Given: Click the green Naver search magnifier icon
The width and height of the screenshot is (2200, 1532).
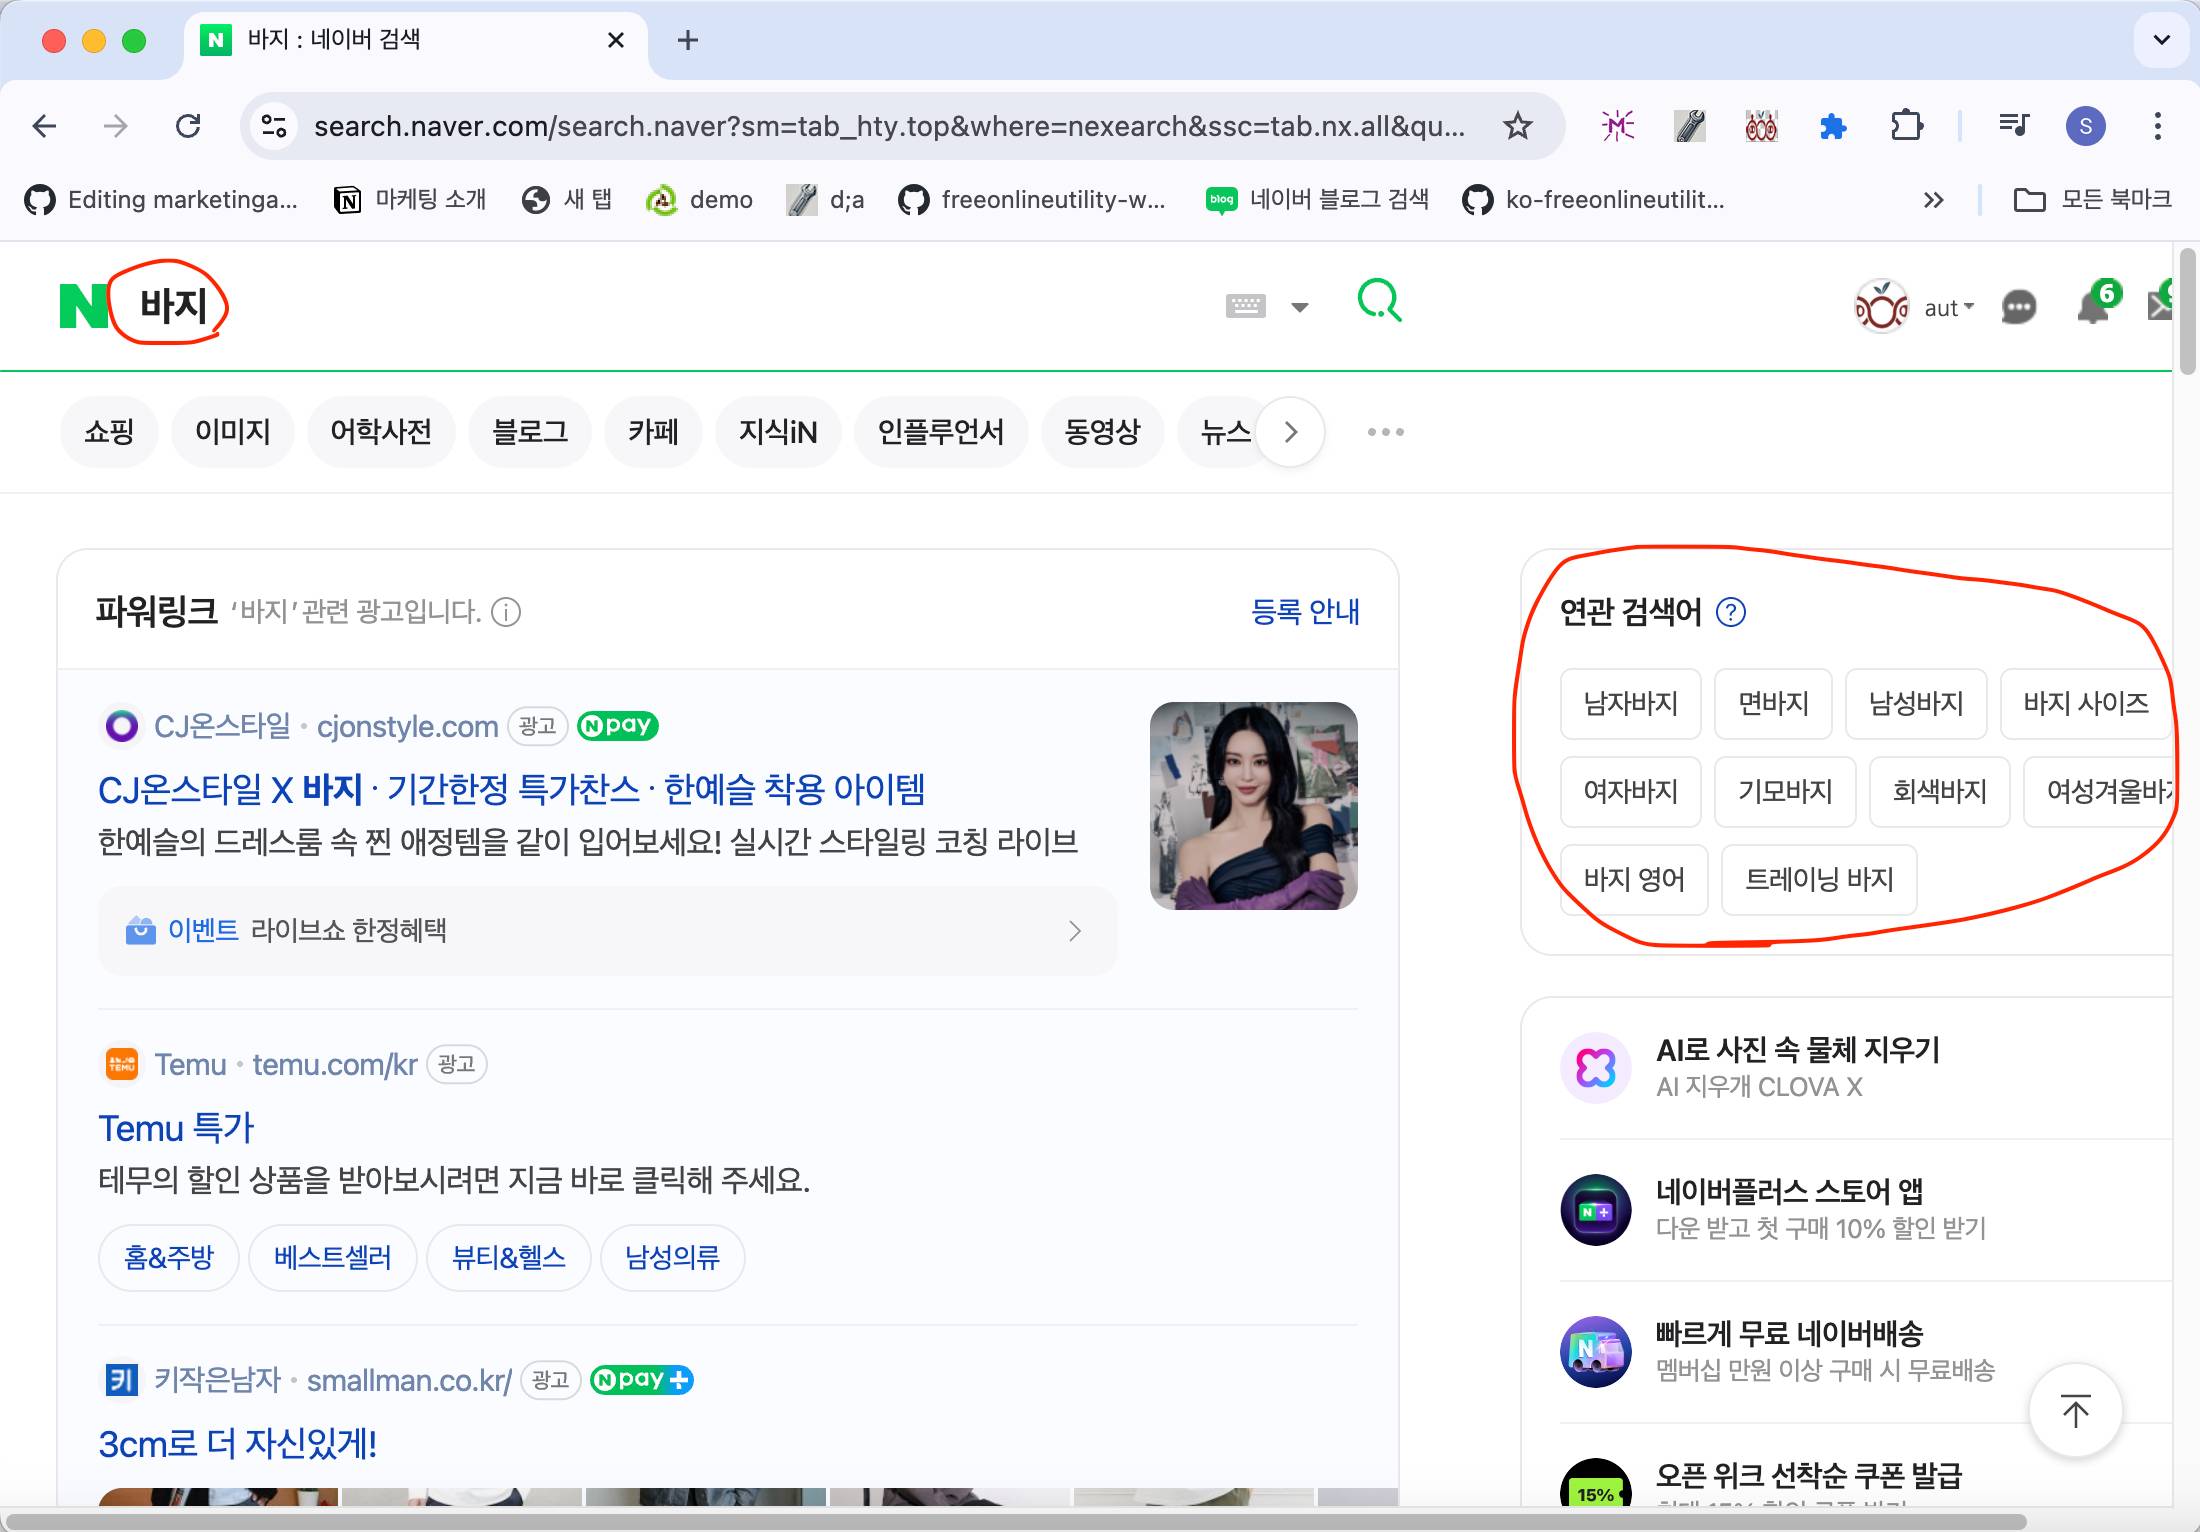Looking at the screenshot, I should point(1379,300).
